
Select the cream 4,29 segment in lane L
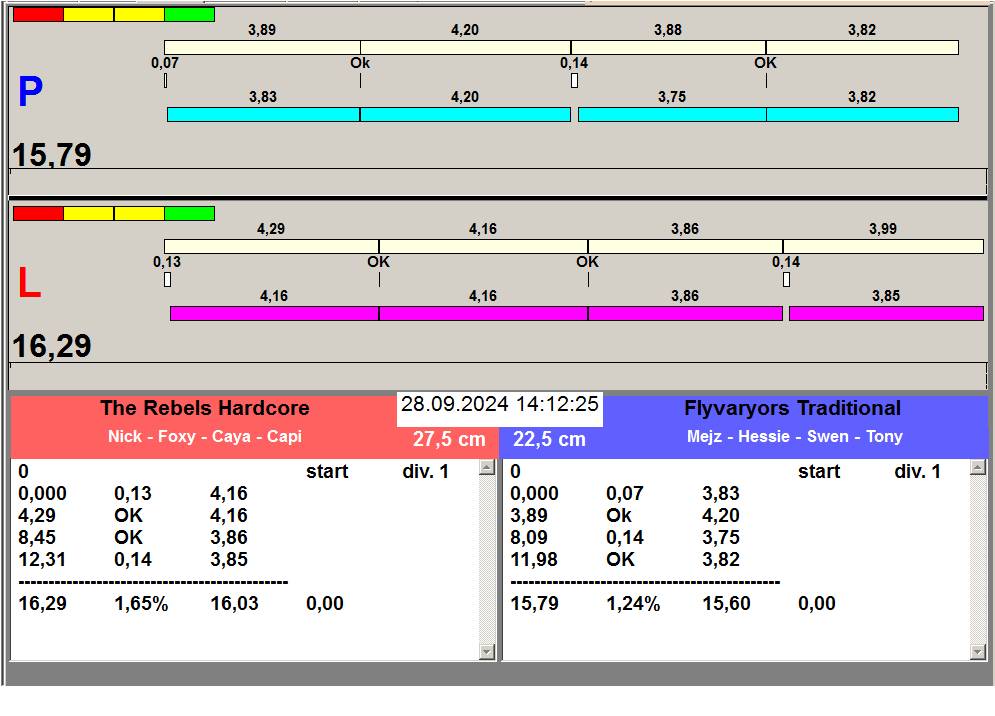[271, 246]
